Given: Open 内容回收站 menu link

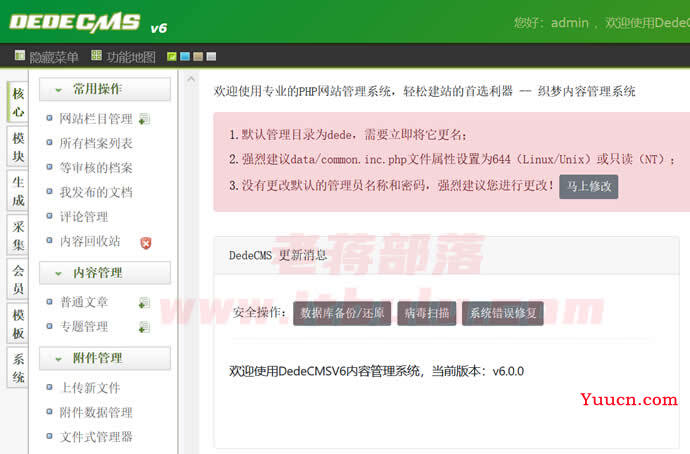Looking at the screenshot, I should (90, 241).
